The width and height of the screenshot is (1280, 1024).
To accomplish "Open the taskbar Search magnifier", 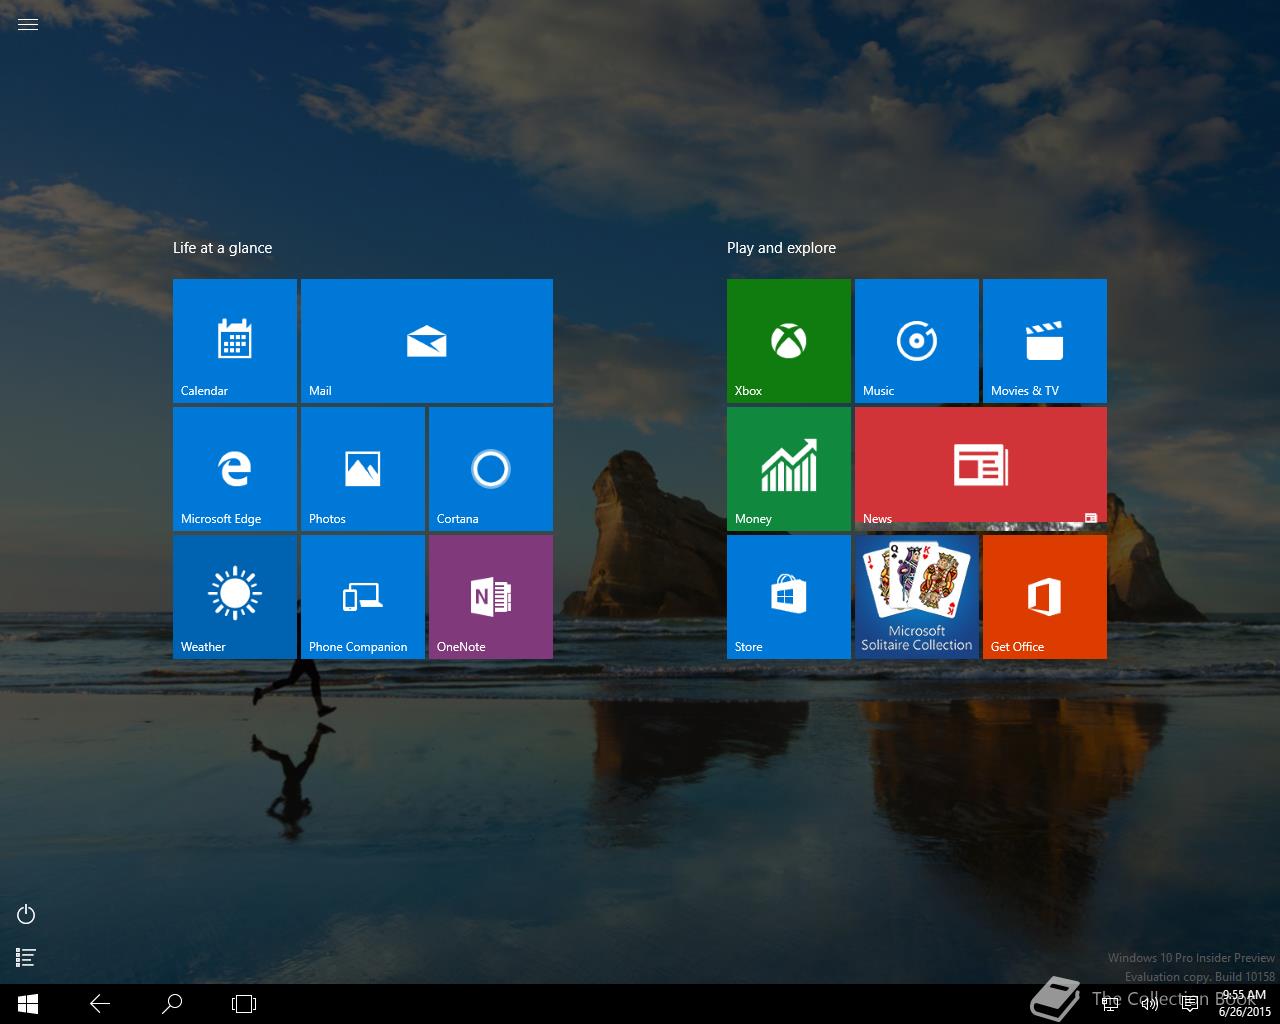I will [x=172, y=1004].
